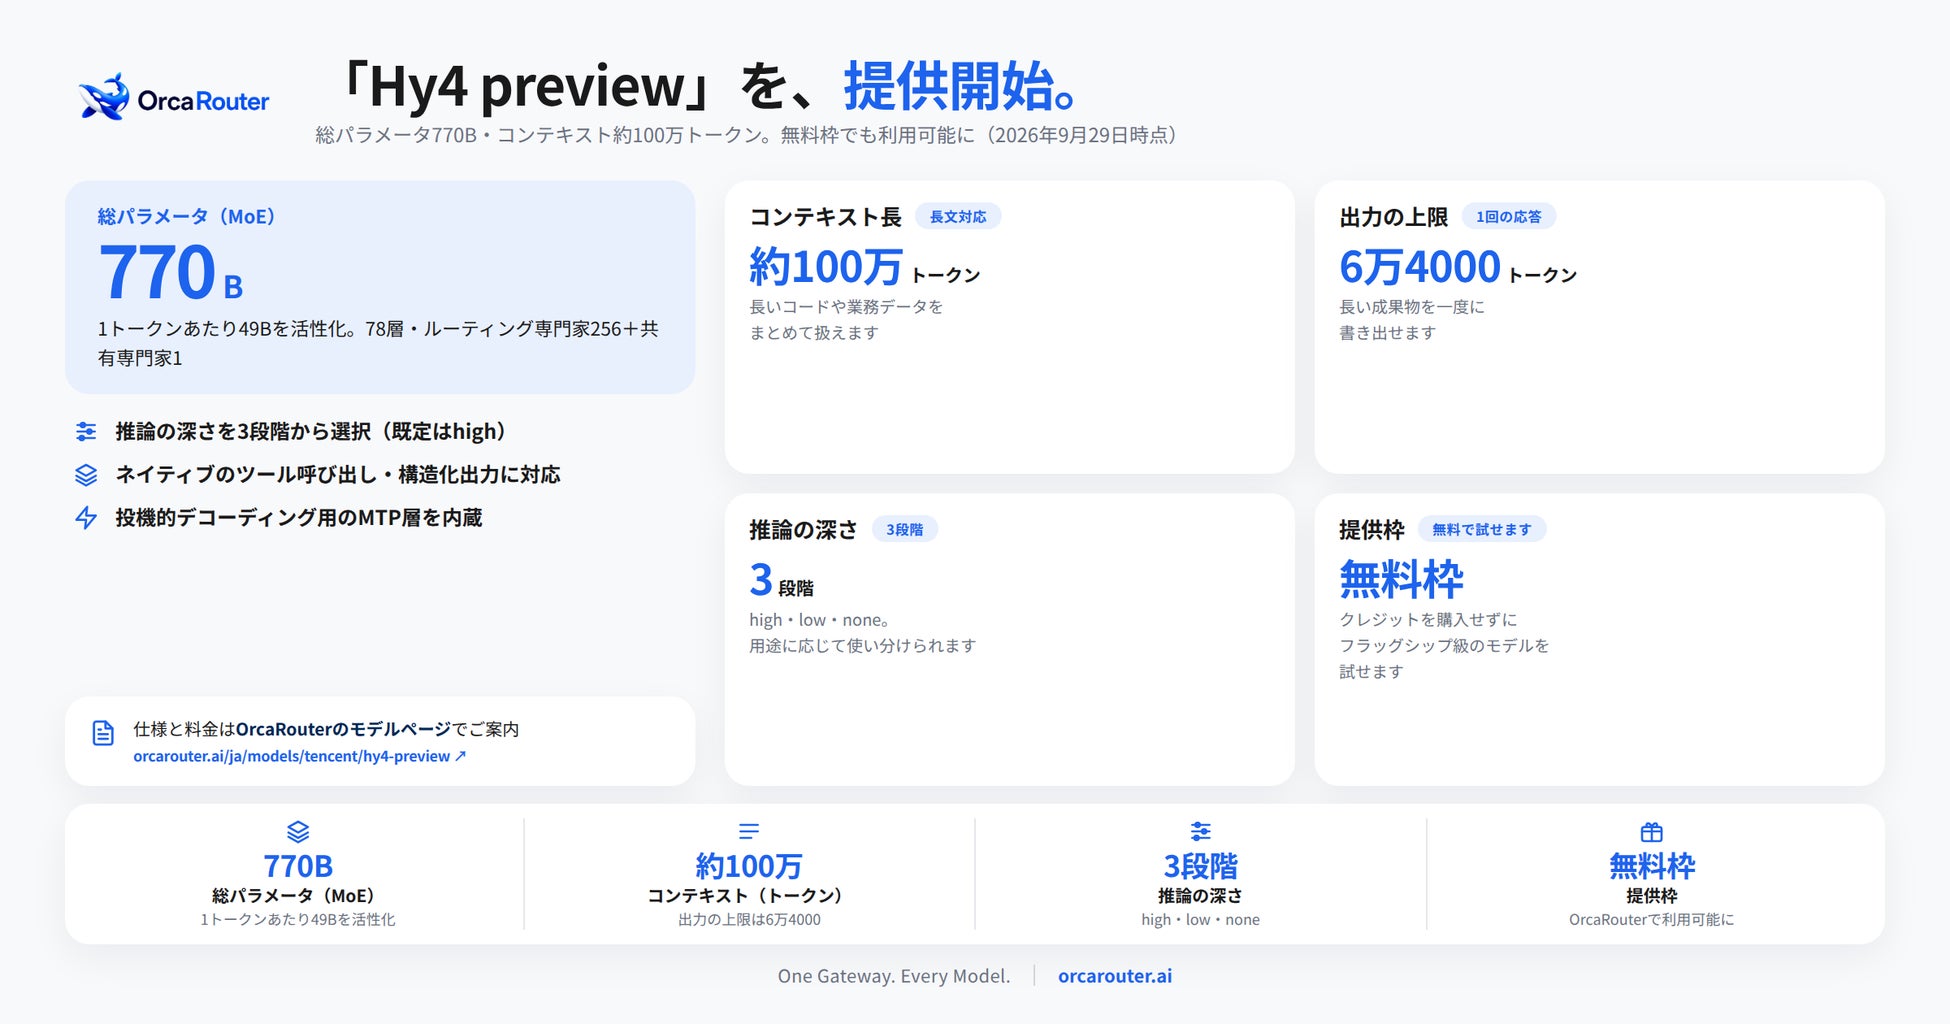Open the orcarouter.ai/ja/models/tencent/hy4-preview link
The width and height of the screenshot is (1950, 1024).
coord(299,757)
